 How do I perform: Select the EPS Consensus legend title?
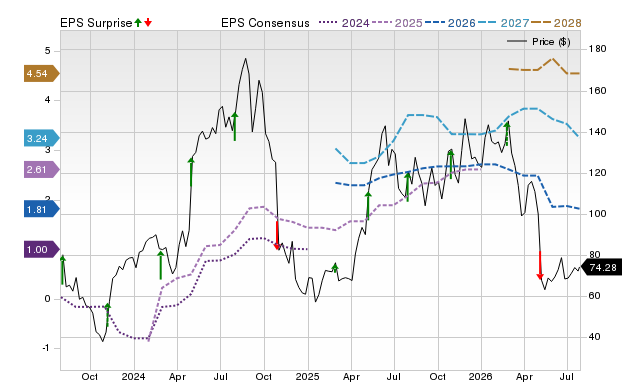(265, 23)
